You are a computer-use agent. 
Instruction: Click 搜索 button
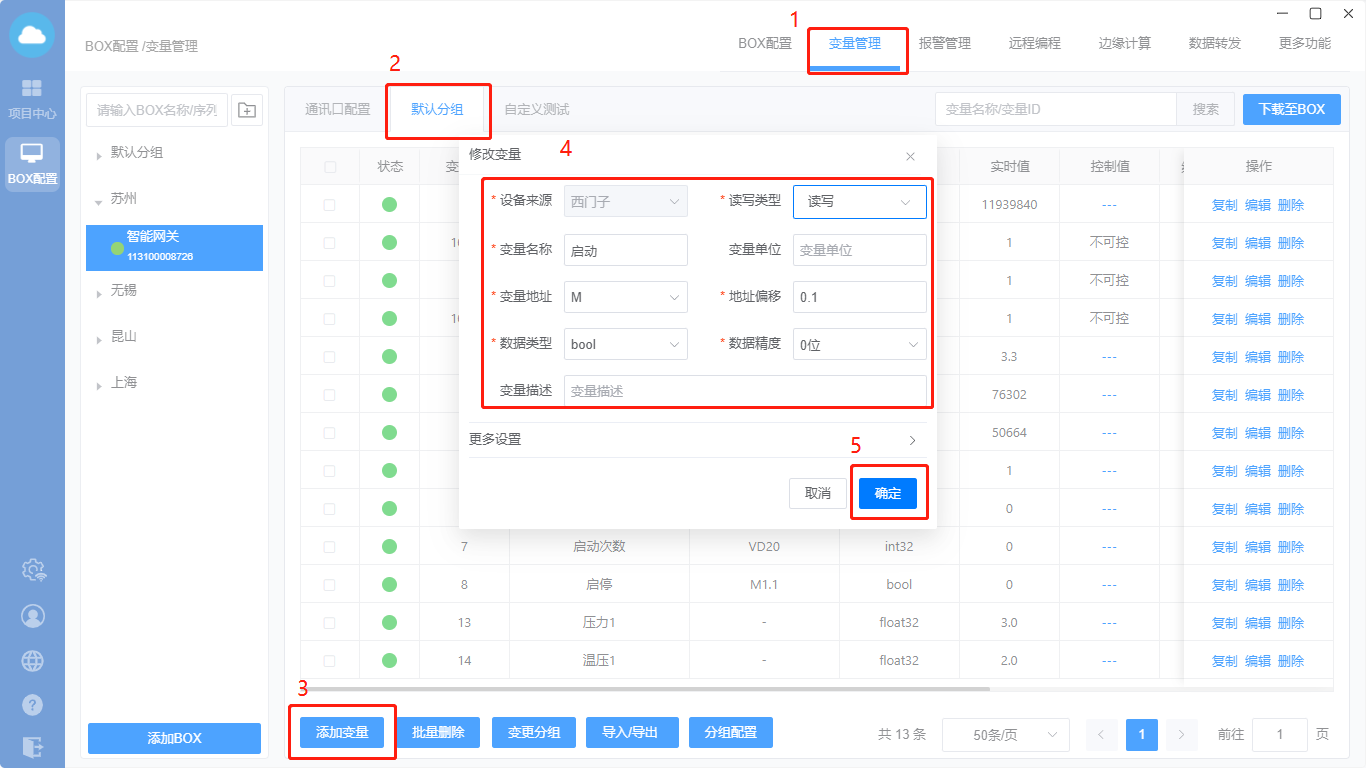pyautogui.click(x=1206, y=109)
